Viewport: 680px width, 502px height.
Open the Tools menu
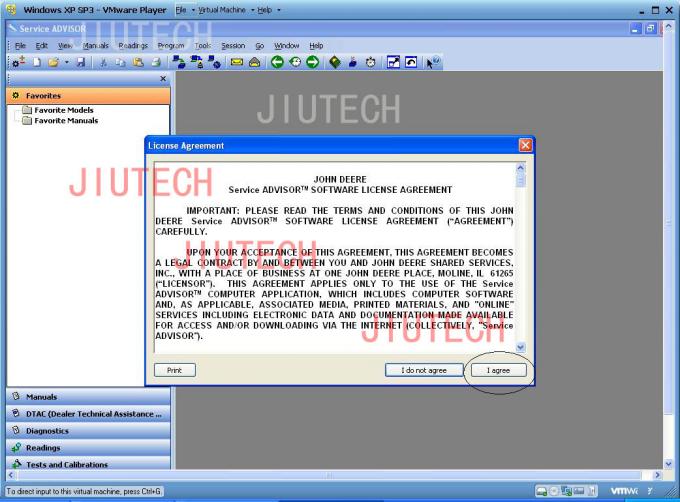coord(203,46)
